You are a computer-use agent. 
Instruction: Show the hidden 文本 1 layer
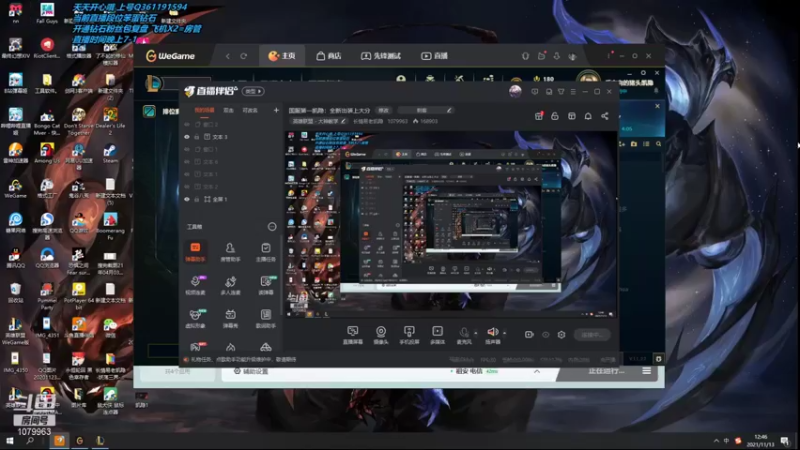tap(187, 174)
